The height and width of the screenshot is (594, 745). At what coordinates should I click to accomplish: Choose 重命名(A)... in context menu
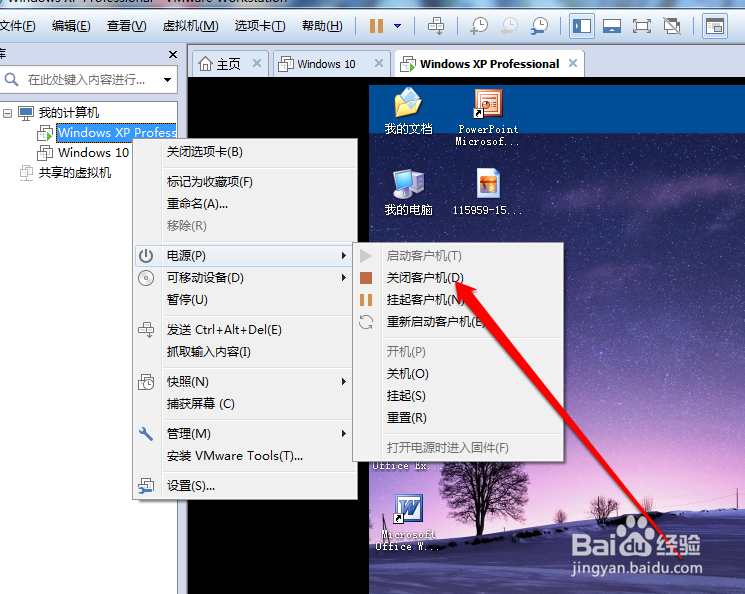coord(245,204)
